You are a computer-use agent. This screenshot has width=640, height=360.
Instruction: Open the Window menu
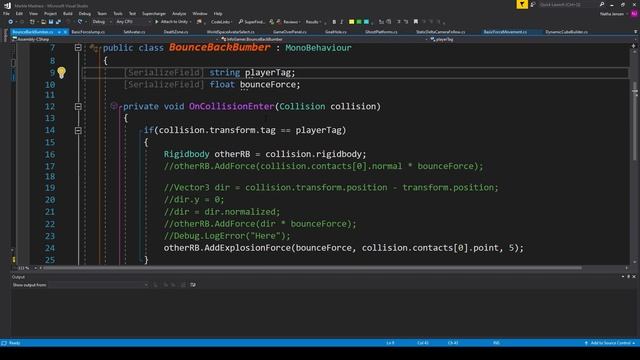click(x=200, y=13)
